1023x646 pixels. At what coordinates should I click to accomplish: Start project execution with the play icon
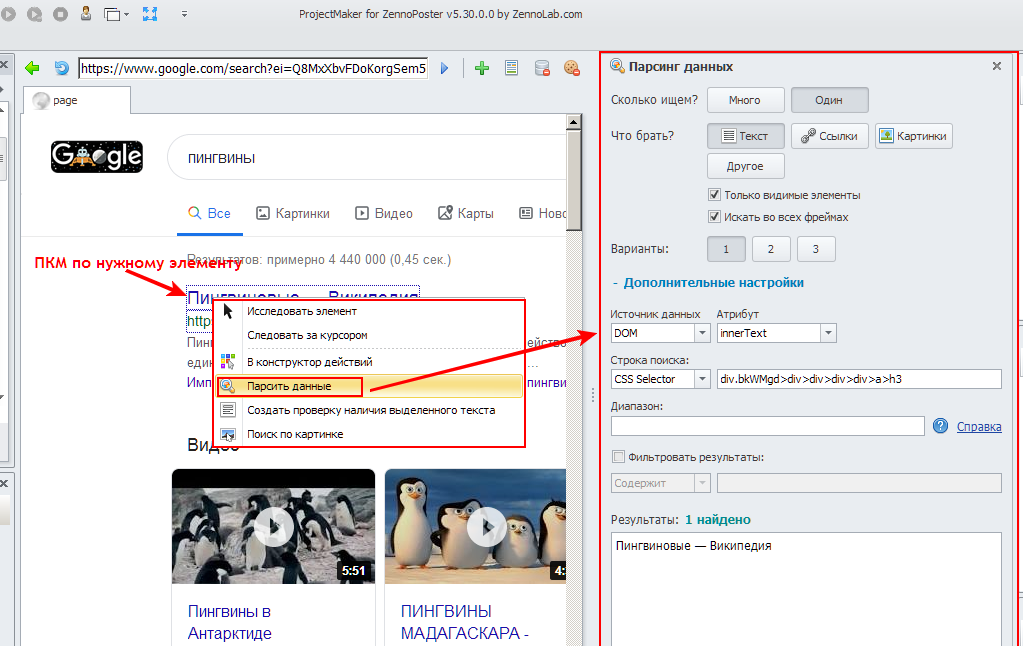(x=8, y=14)
